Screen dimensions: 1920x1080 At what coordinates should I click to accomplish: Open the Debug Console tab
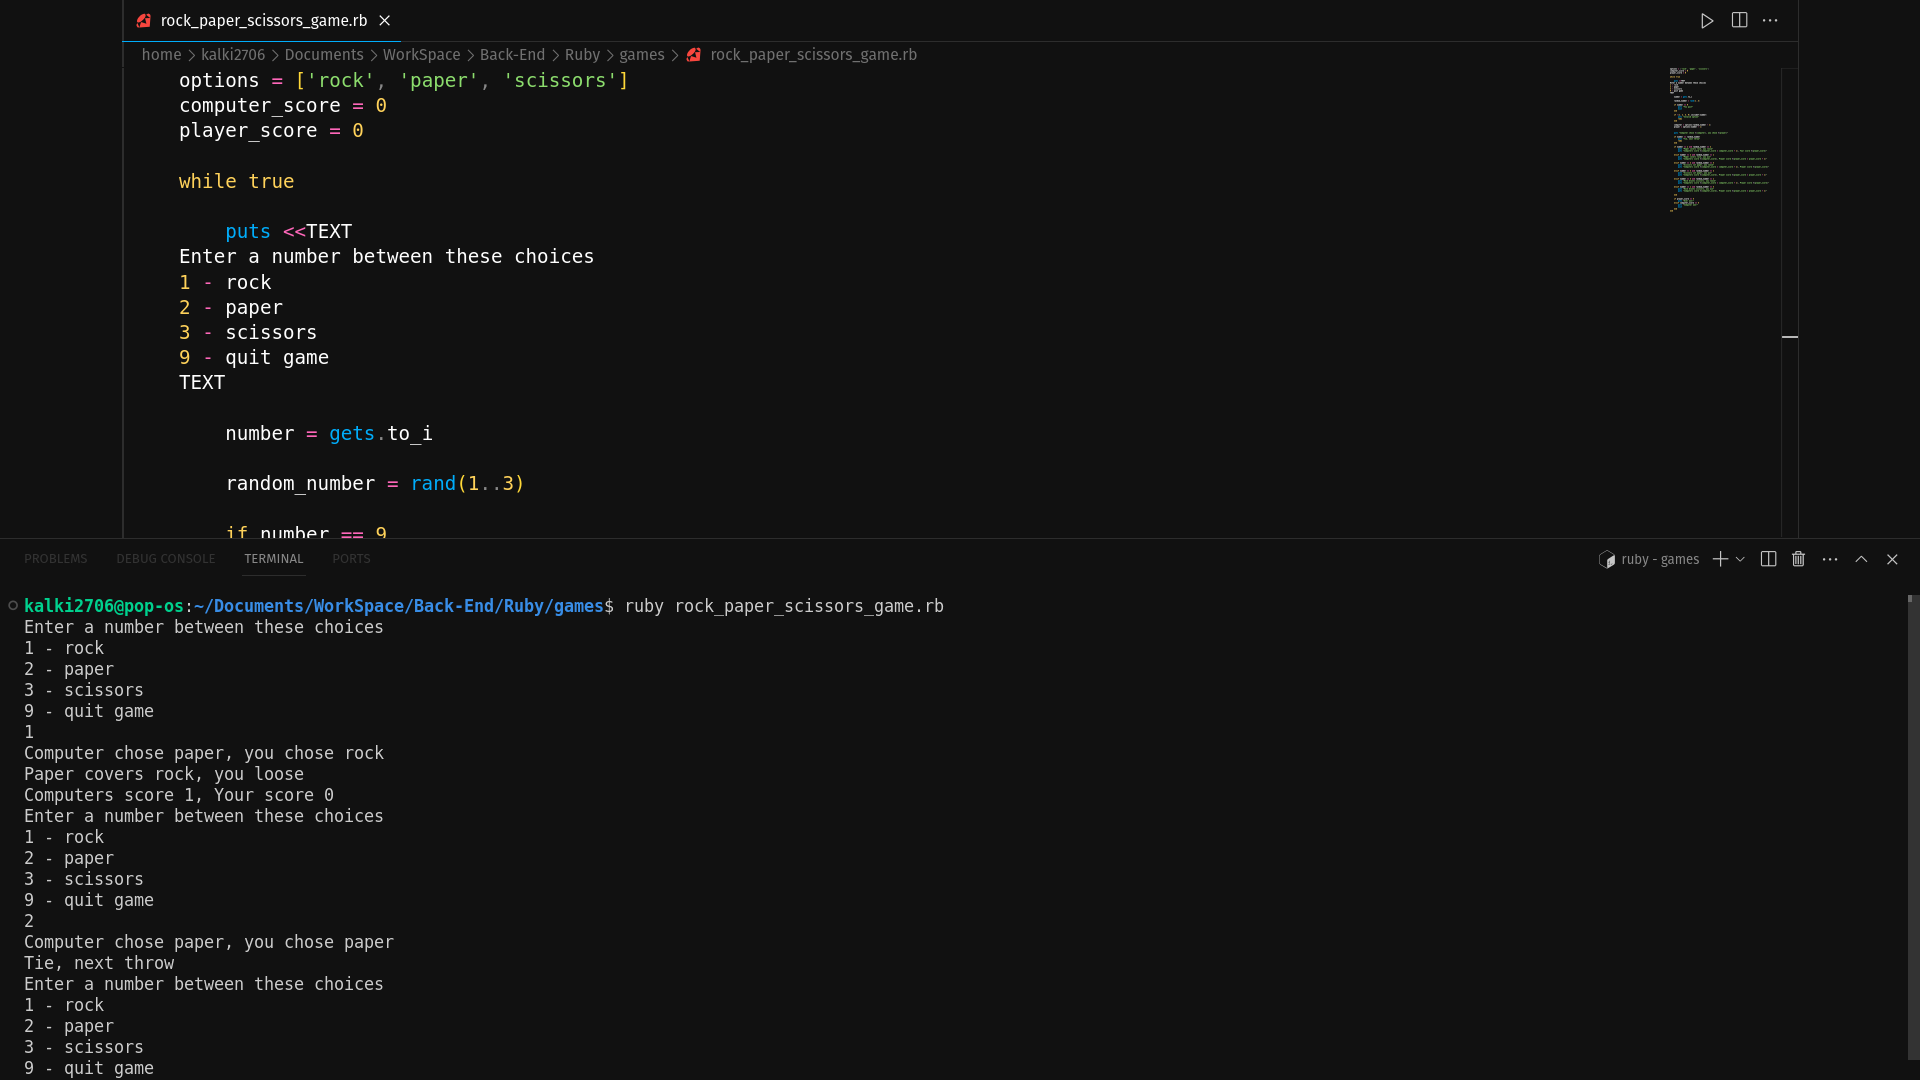(x=165, y=559)
